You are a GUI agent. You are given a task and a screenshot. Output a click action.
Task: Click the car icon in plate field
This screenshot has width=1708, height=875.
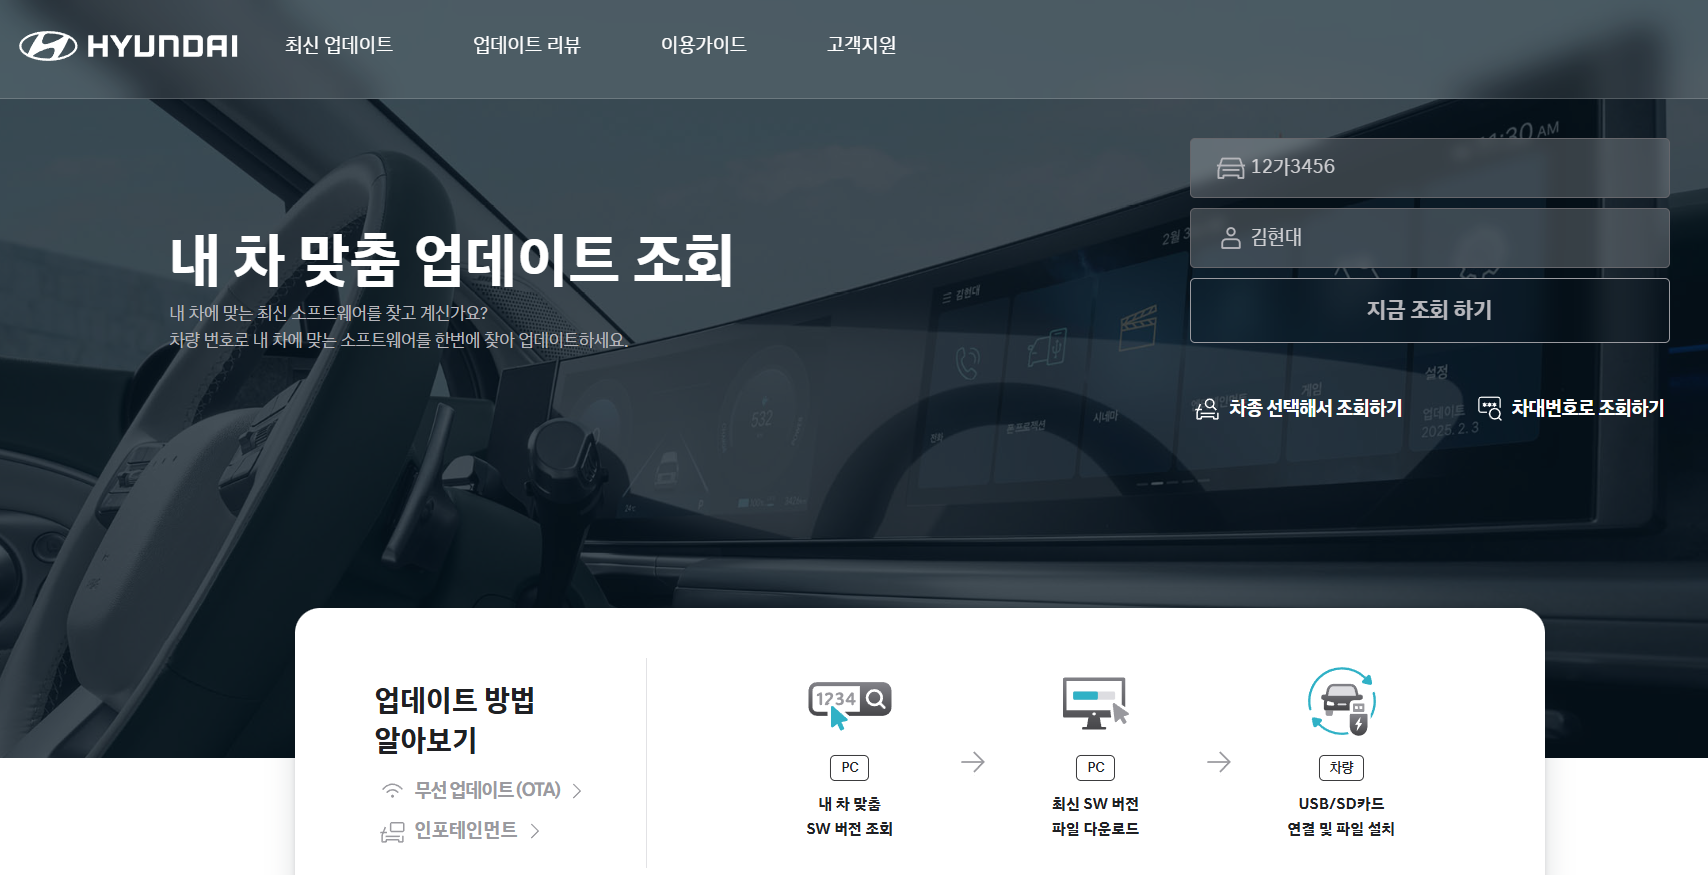click(1230, 168)
